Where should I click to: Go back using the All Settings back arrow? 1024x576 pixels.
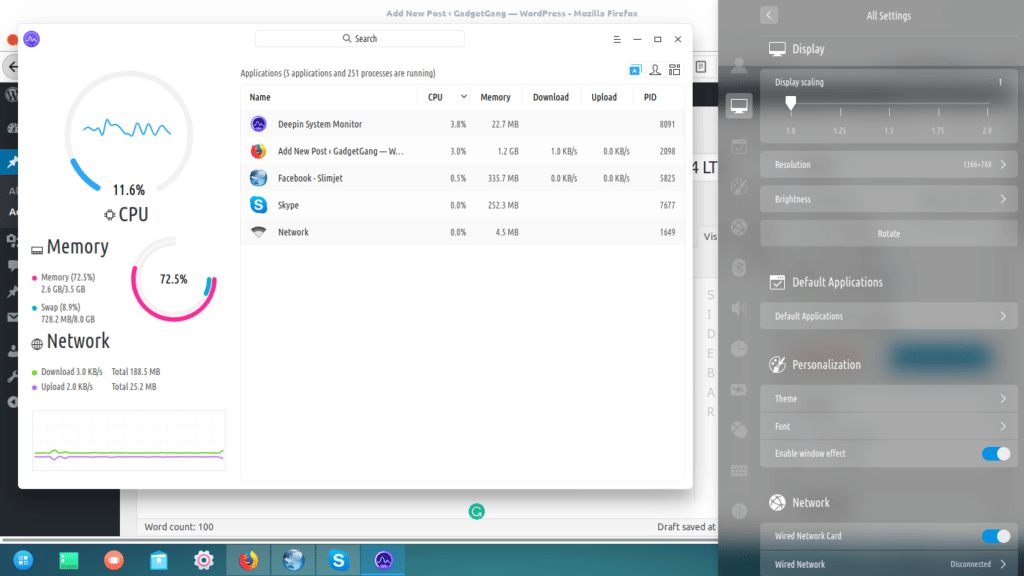click(769, 15)
